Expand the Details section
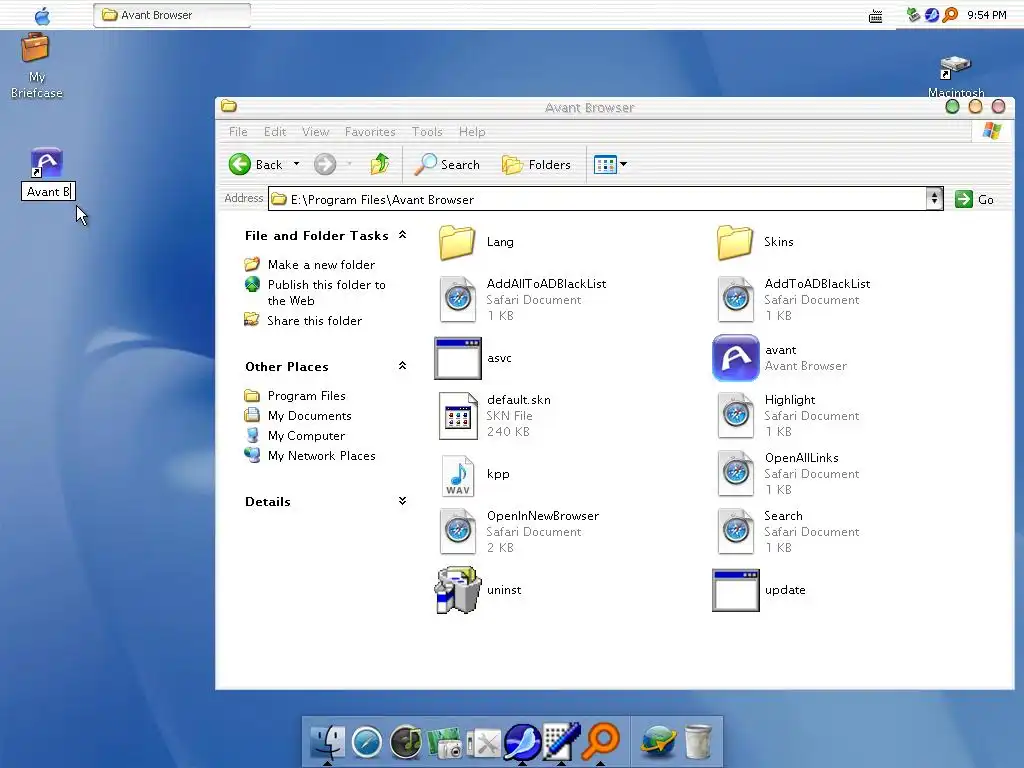 402,501
